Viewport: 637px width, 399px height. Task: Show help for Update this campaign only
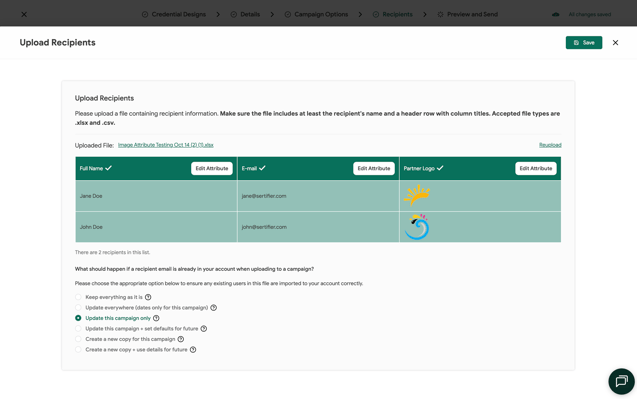pyautogui.click(x=156, y=318)
